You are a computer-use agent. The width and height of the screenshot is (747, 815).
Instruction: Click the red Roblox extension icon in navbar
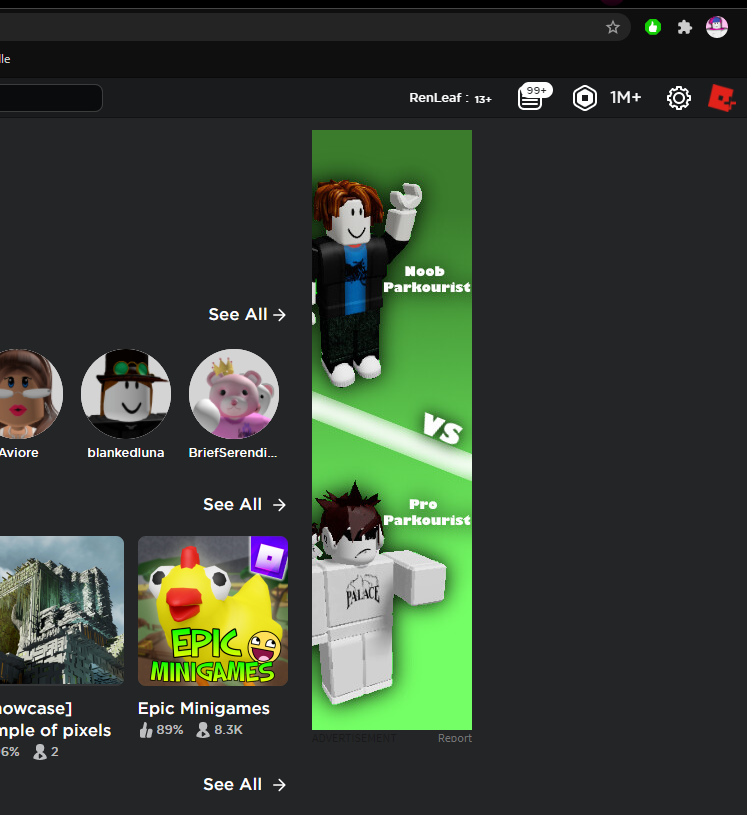coord(722,98)
